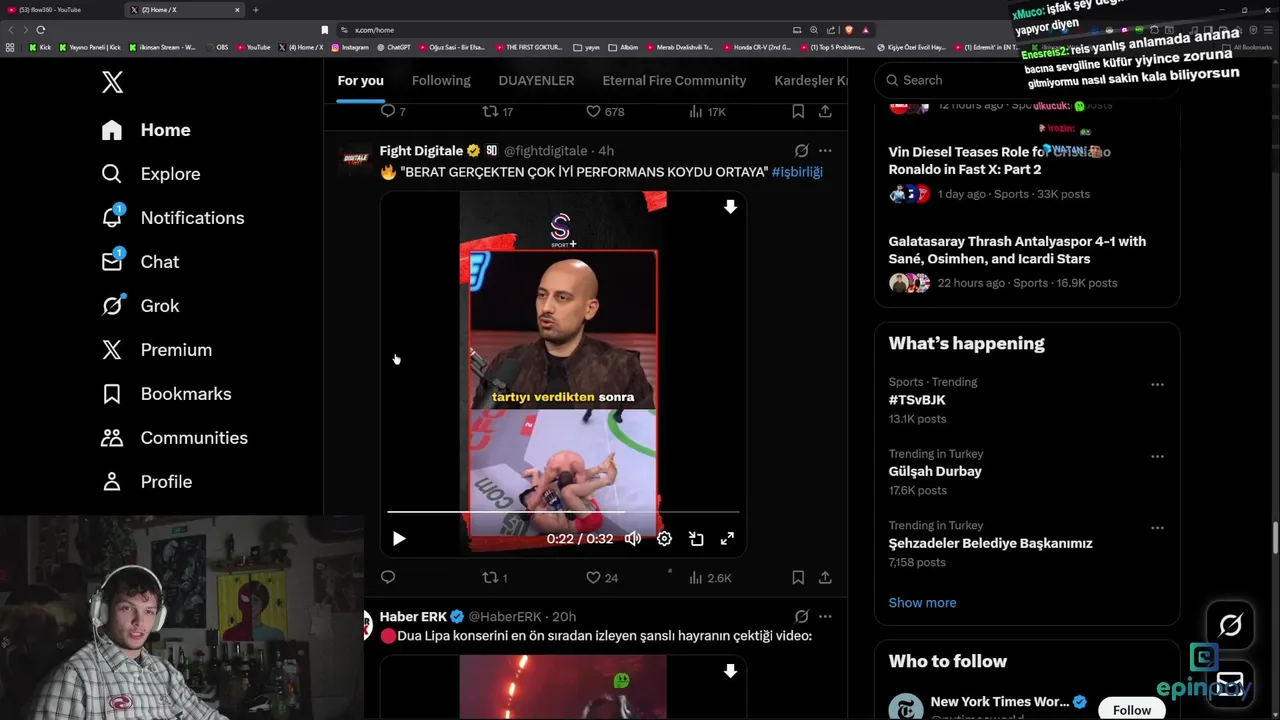Open more menu for #TSvBJK trend
The image size is (1280, 720).
click(x=1157, y=385)
